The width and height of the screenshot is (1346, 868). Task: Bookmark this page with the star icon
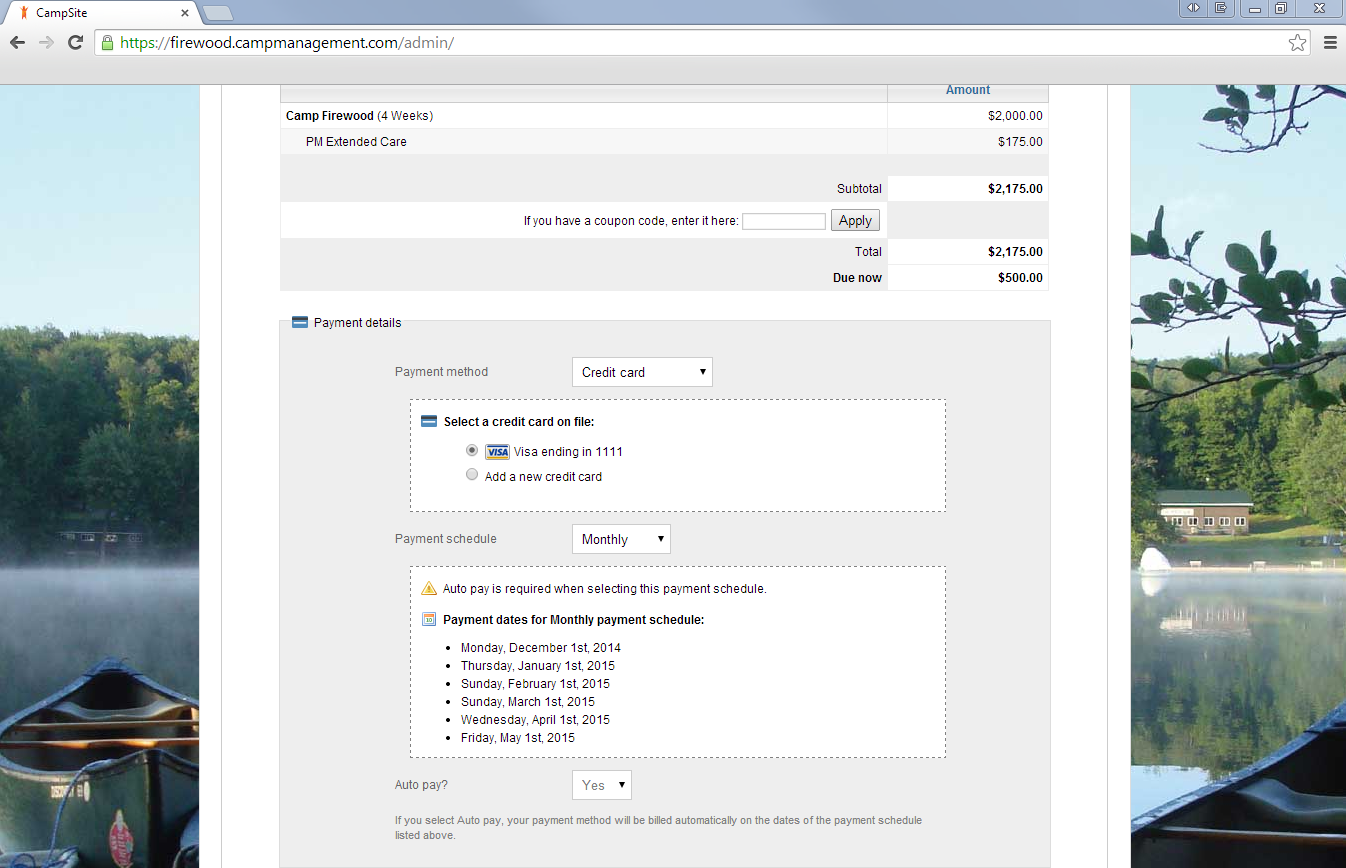1297,42
